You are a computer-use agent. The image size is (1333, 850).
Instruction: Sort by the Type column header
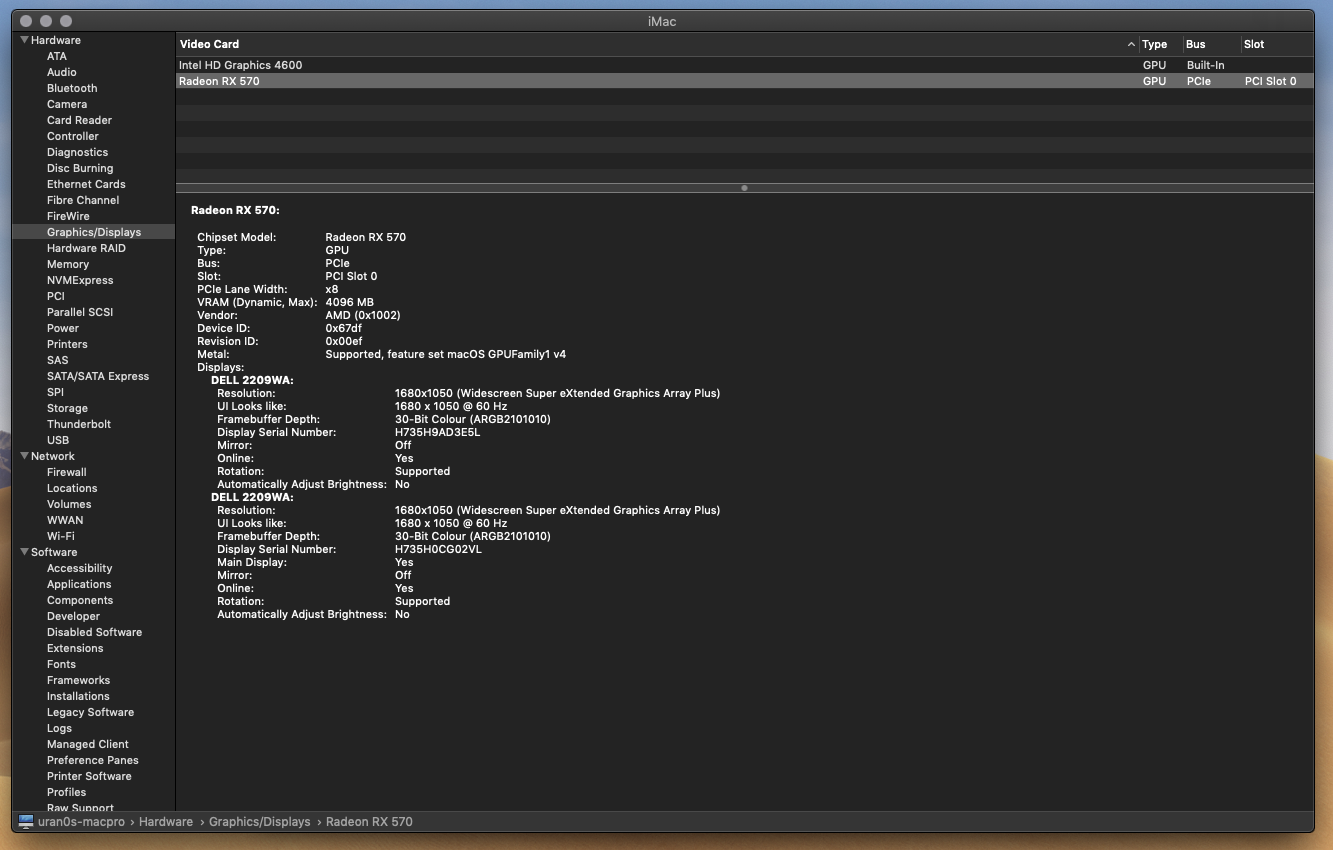point(1155,44)
